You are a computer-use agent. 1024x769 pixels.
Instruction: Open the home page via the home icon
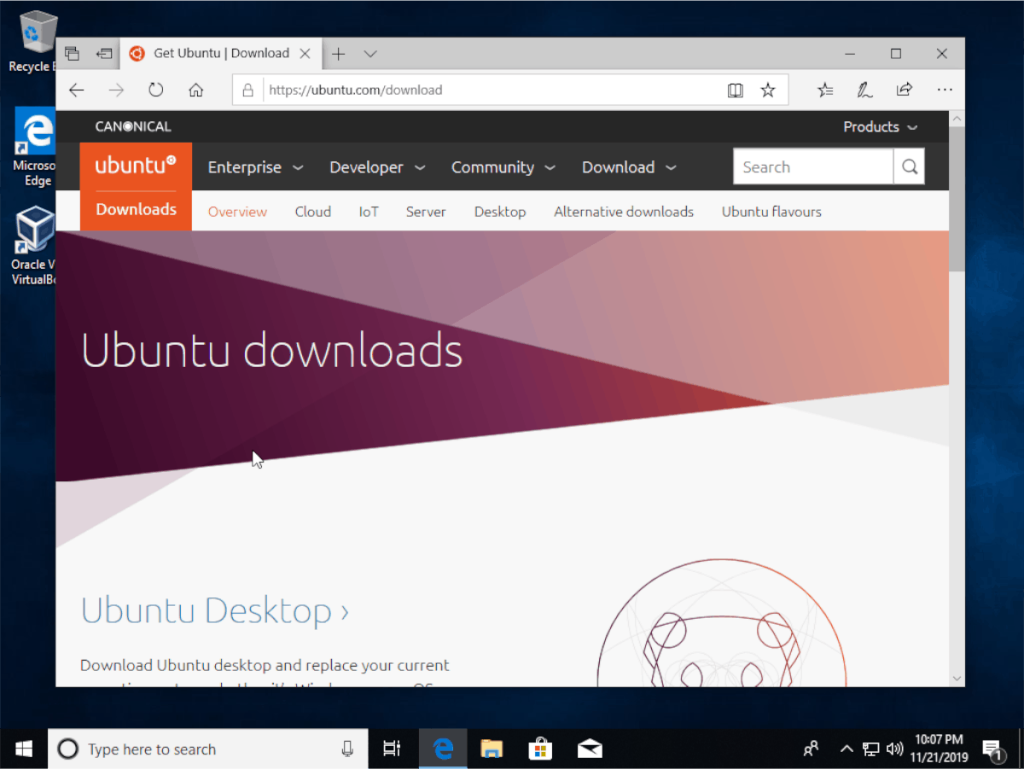click(x=196, y=89)
